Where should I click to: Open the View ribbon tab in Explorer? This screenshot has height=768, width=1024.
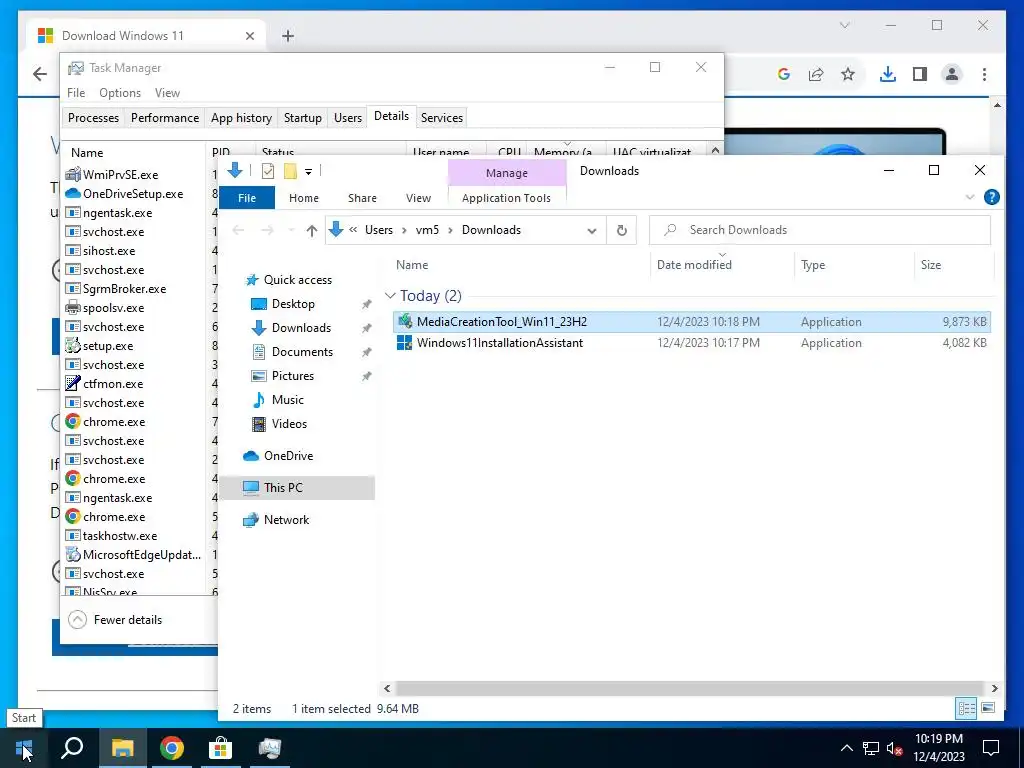(418, 198)
